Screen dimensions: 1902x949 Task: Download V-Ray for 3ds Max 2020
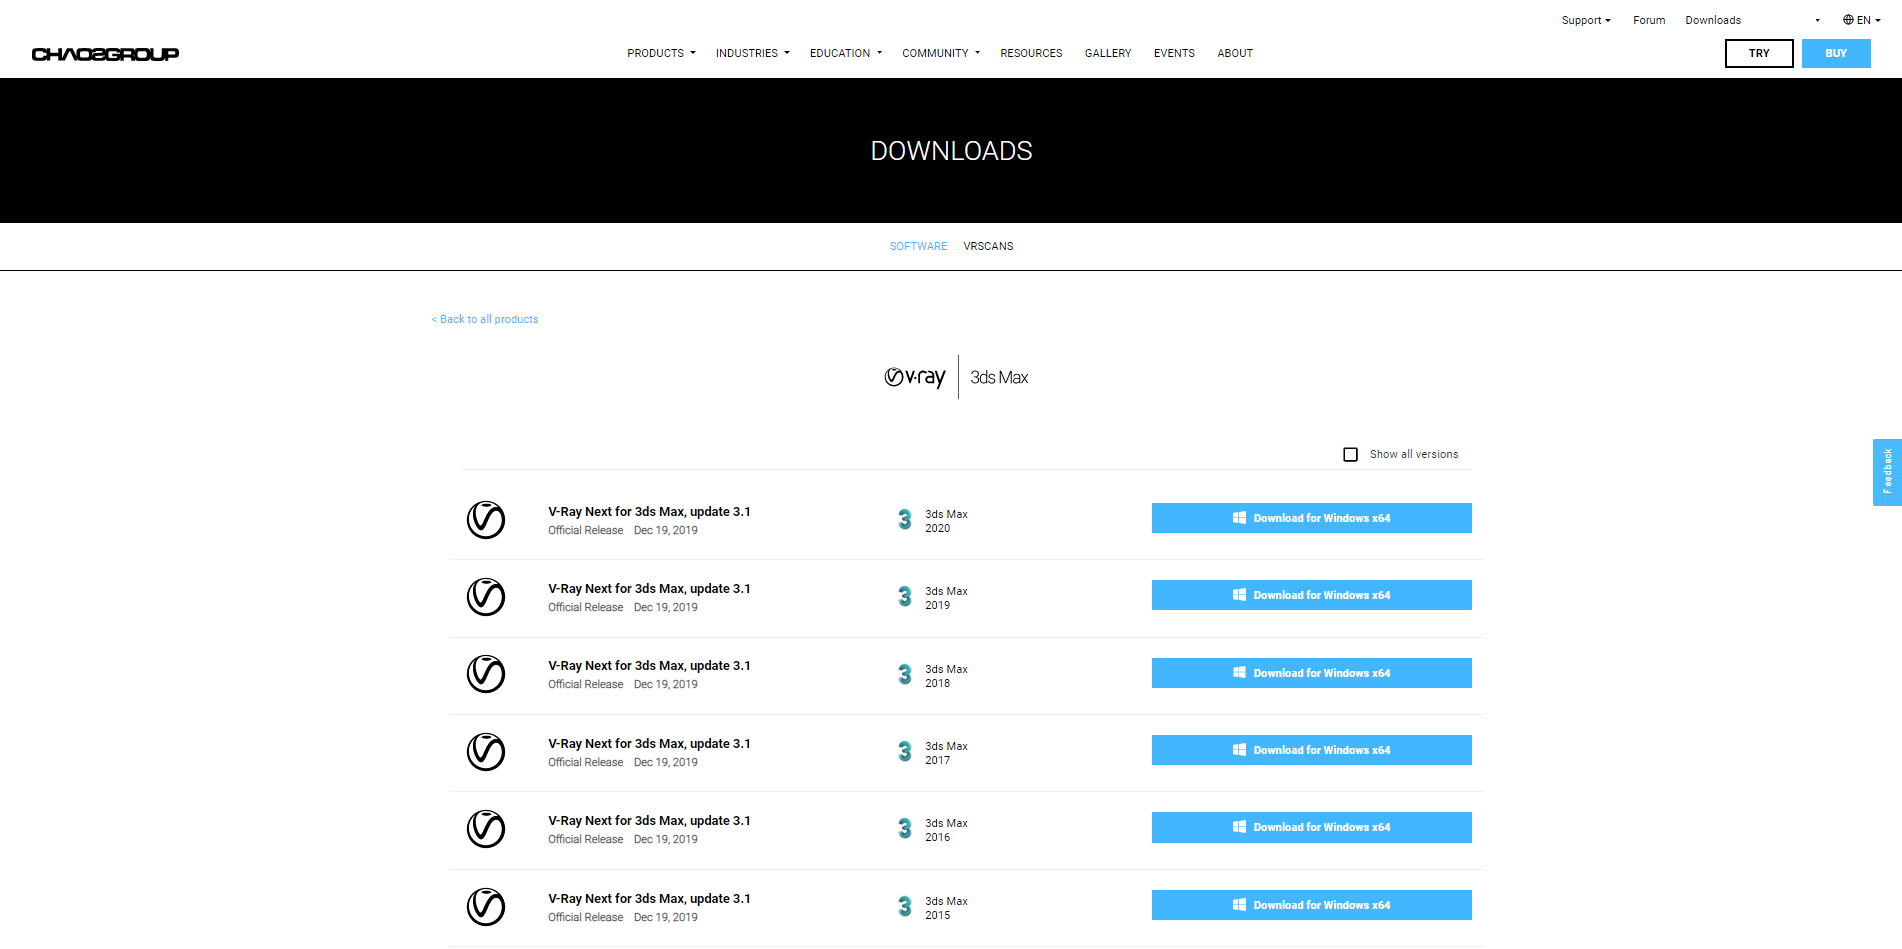[1311, 518]
